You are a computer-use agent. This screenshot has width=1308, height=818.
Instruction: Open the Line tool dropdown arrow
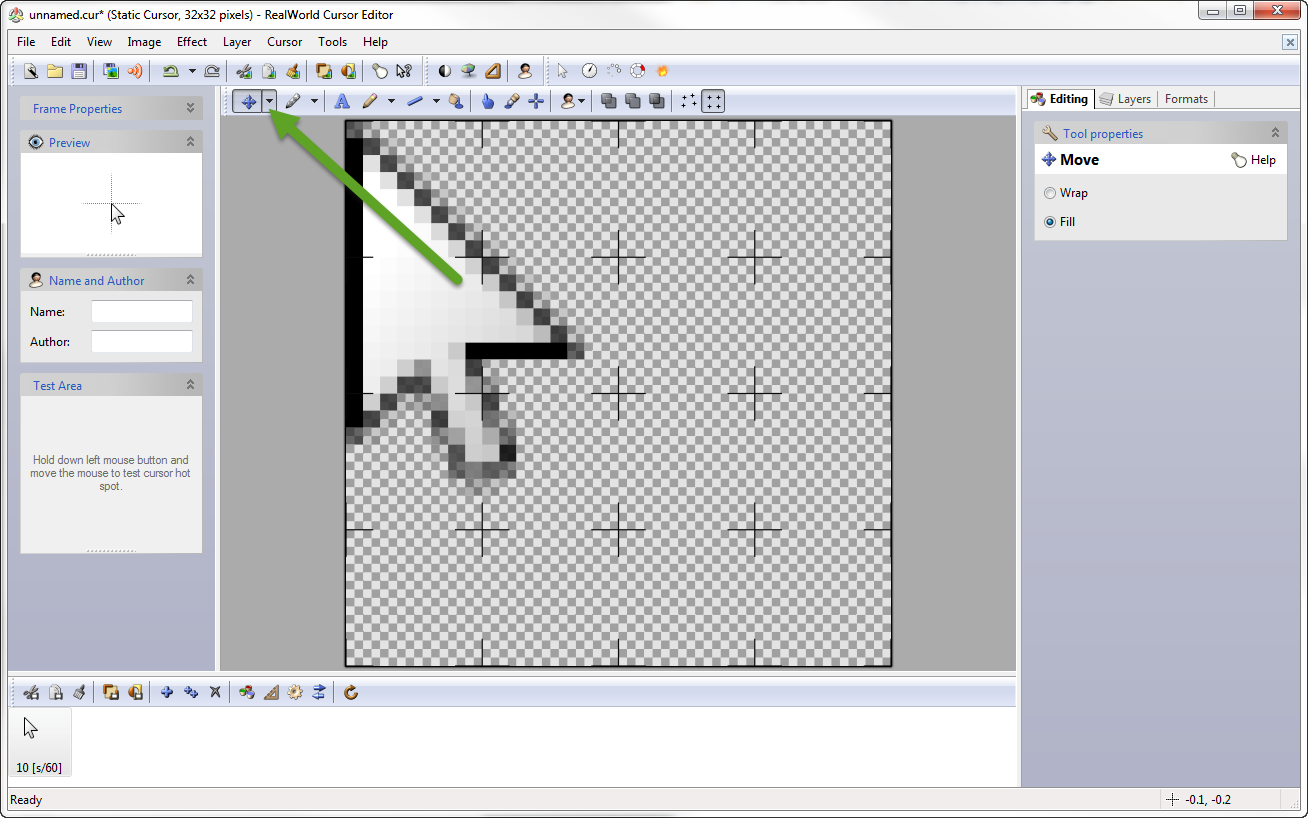tap(436, 101)
